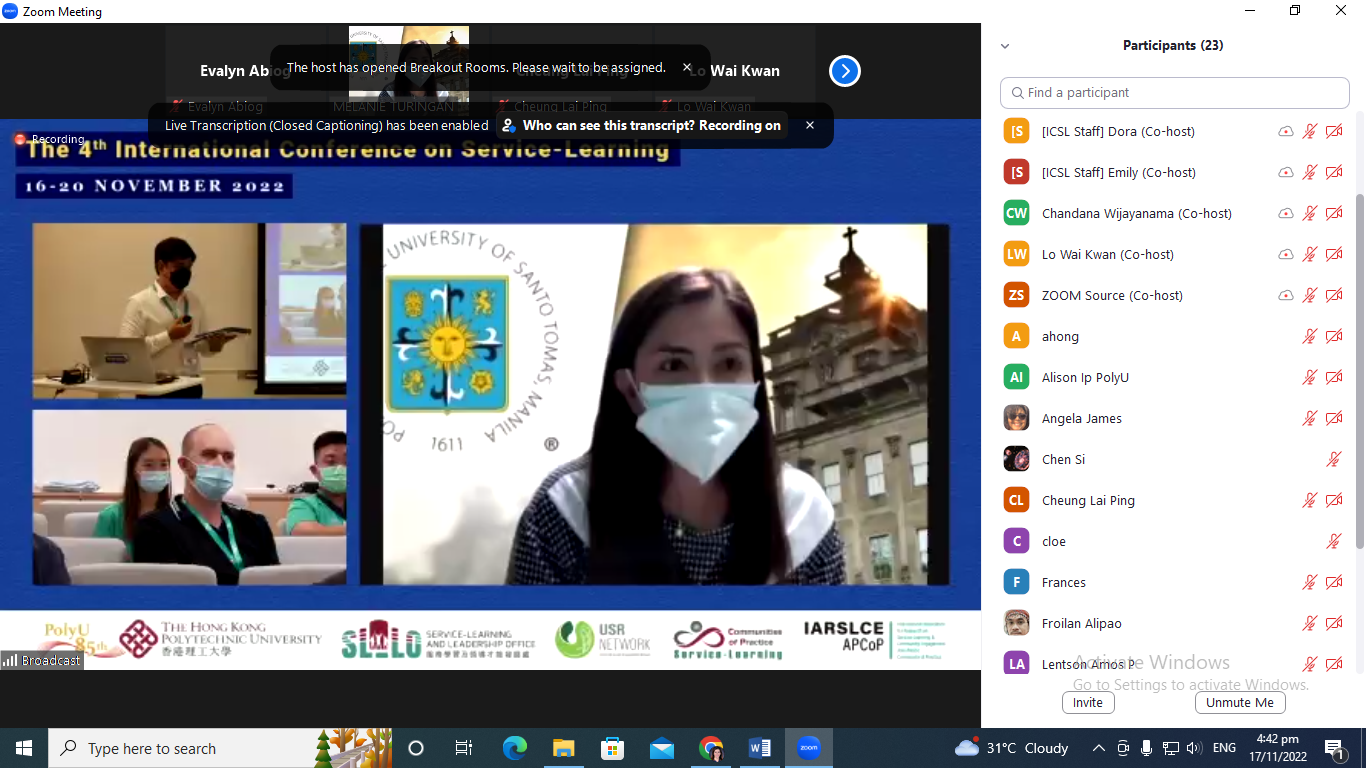Click the Broadcast signal indicator
The width and height of the screenshot is (1366, 768).
(x=41, y=660)
